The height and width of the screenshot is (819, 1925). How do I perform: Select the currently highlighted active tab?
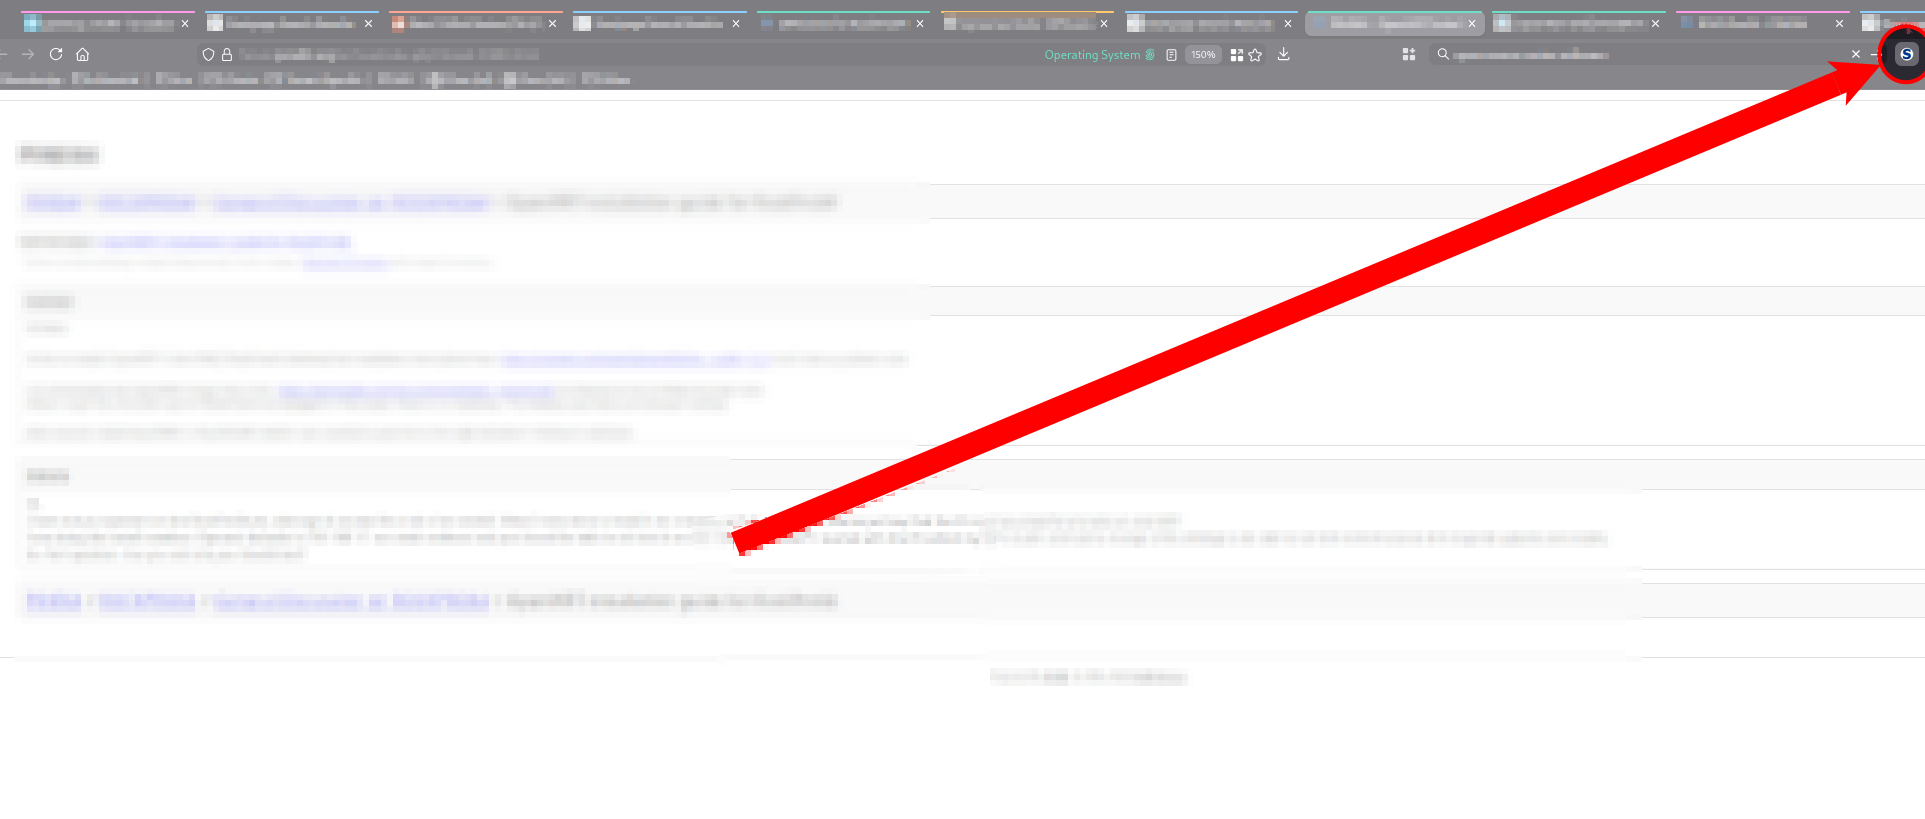[1394, 23]
